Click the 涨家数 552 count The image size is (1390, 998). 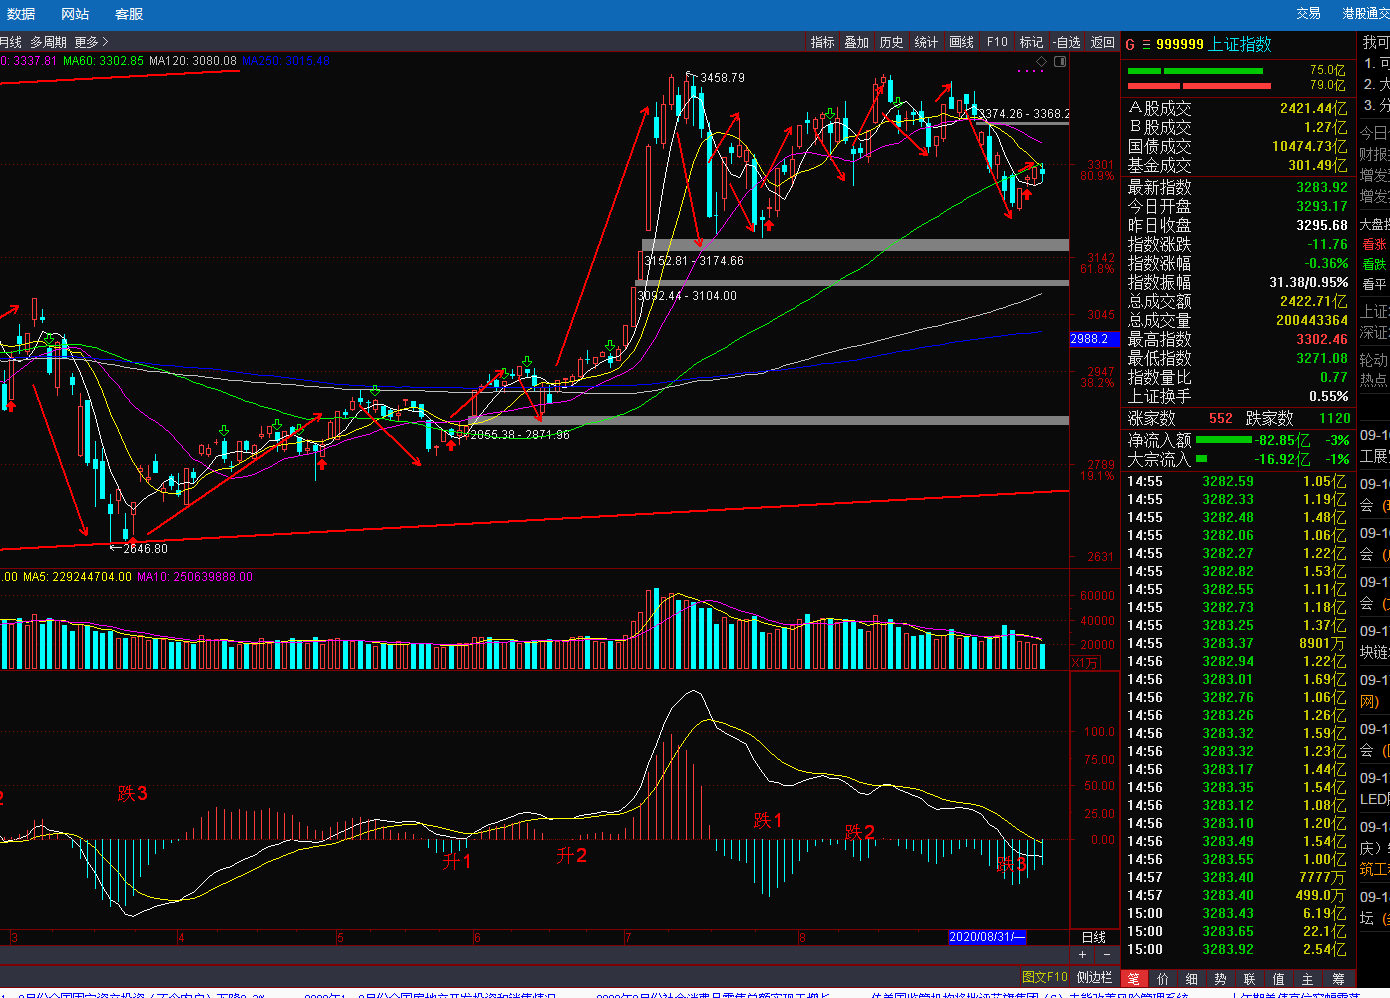coord(1220,418)
